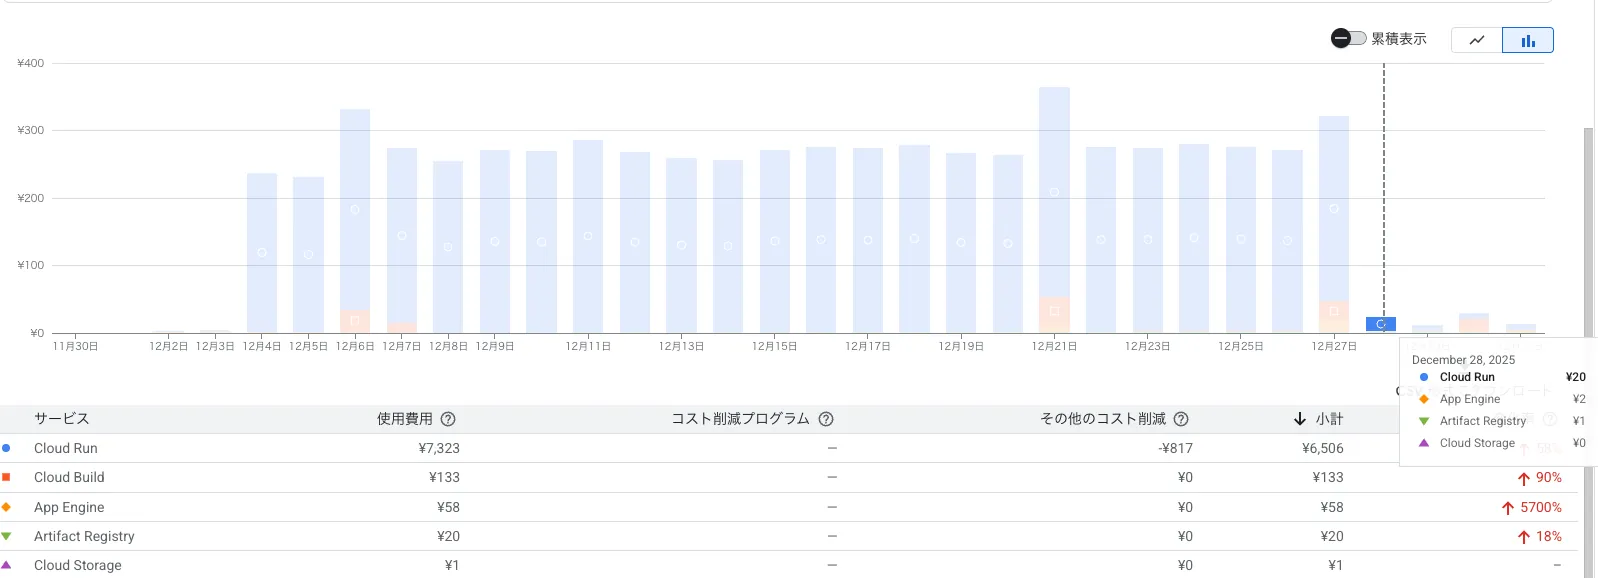Click the 5700% increase for App Engine

coord(1532,507)
